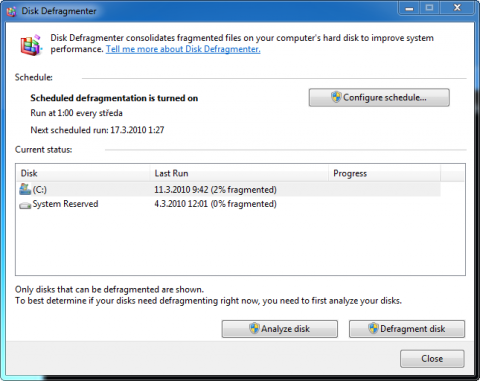Image resolution: width=480 pixels, height=381 pixels.
Task: Select the System Reserved disk row
Action: pos(228,204)
